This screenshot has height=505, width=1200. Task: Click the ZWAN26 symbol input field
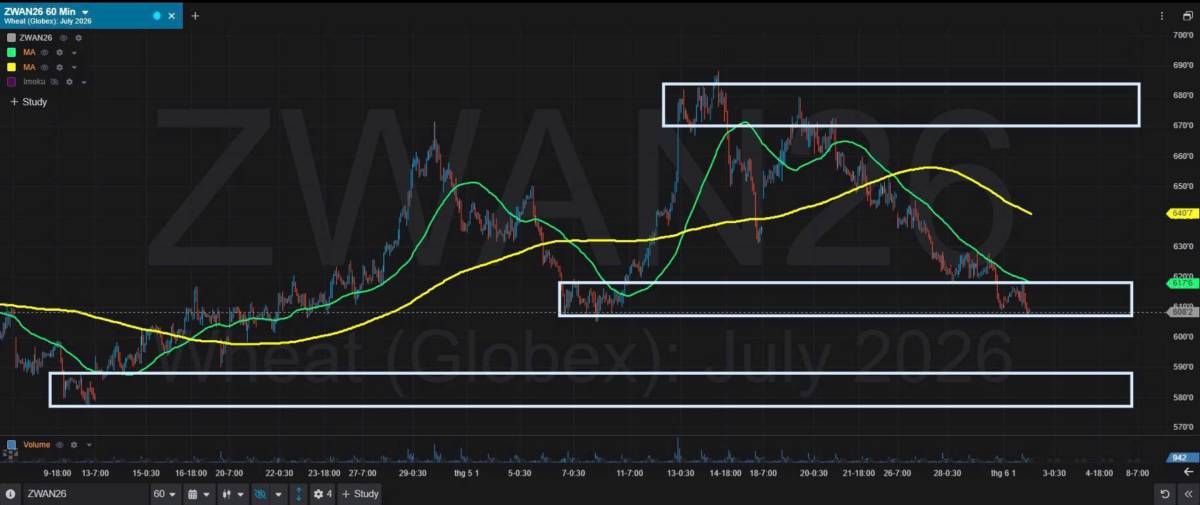(85, 494)
